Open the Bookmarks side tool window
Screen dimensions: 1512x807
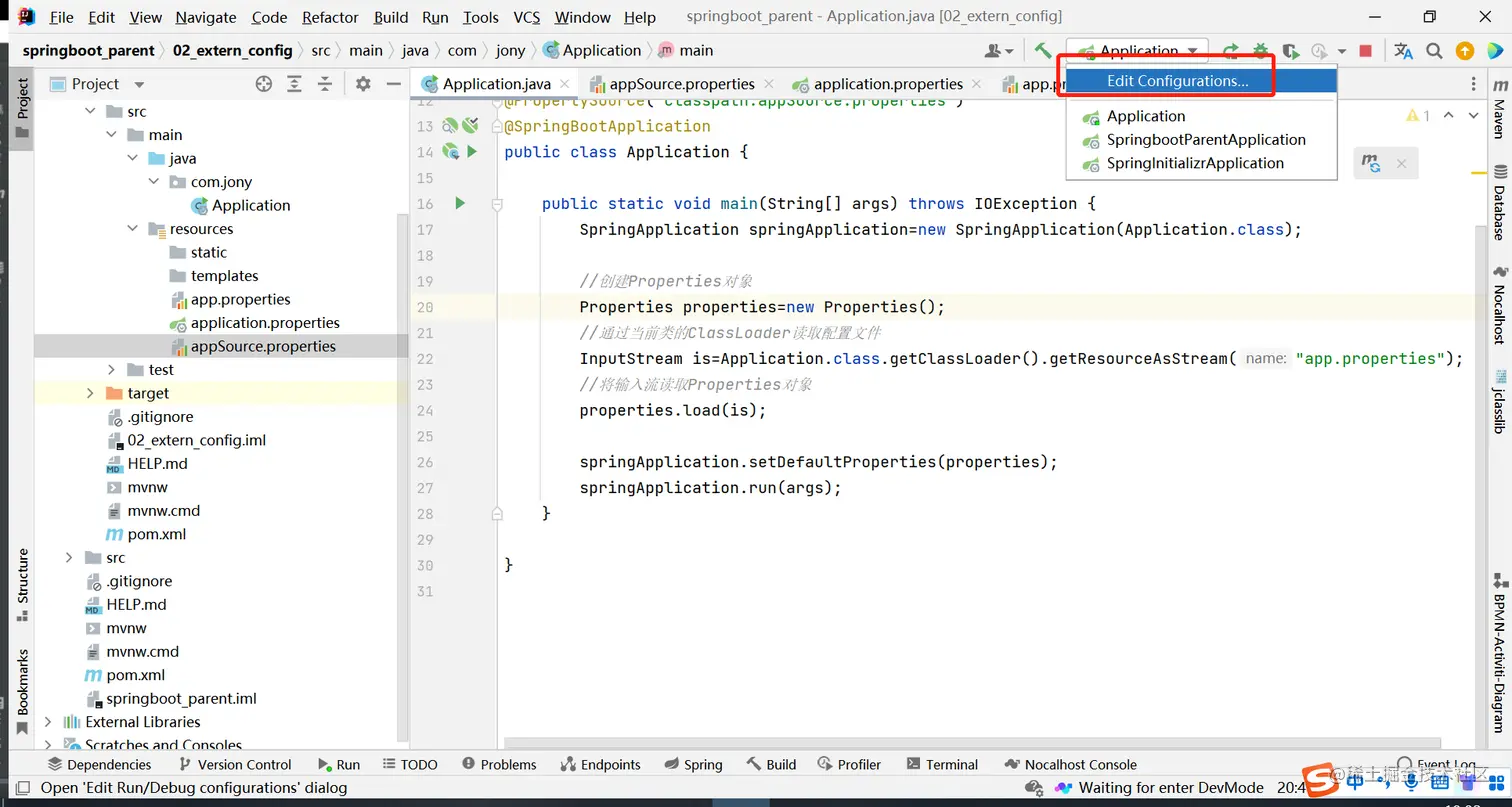[22, 690]
